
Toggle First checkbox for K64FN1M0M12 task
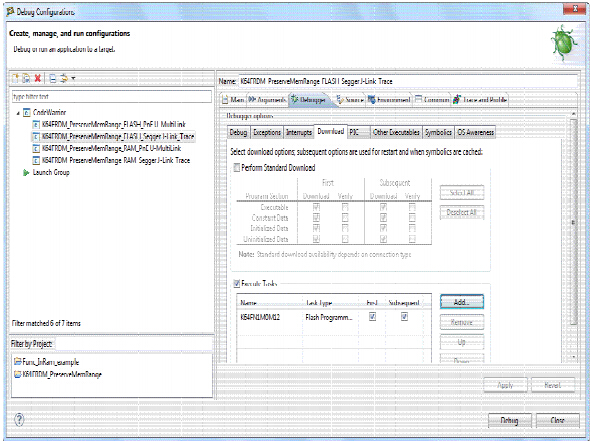373,317
